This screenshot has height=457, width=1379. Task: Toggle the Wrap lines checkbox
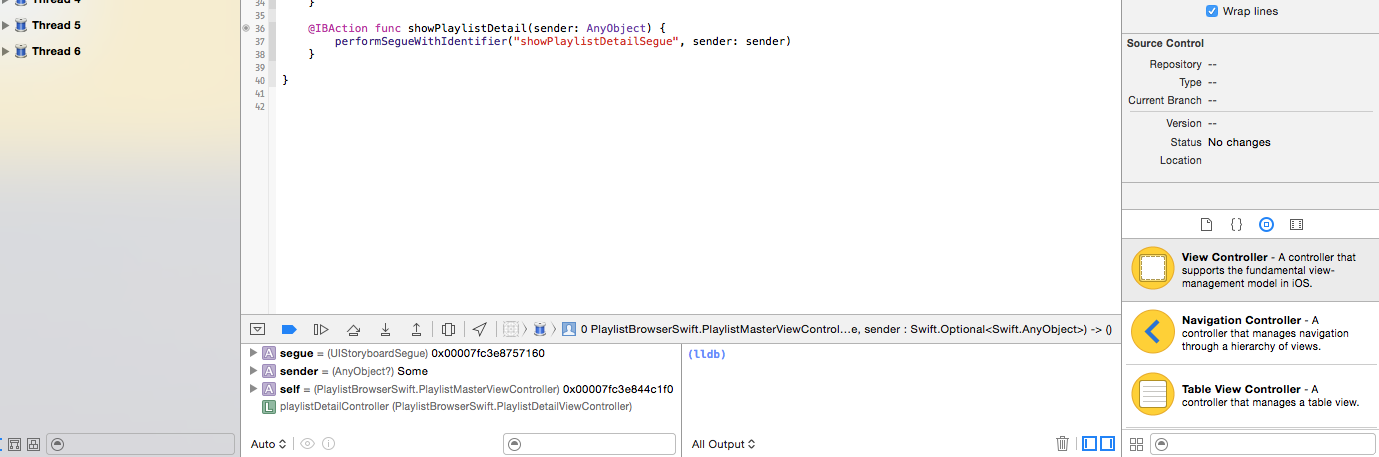coord(1212,11)
